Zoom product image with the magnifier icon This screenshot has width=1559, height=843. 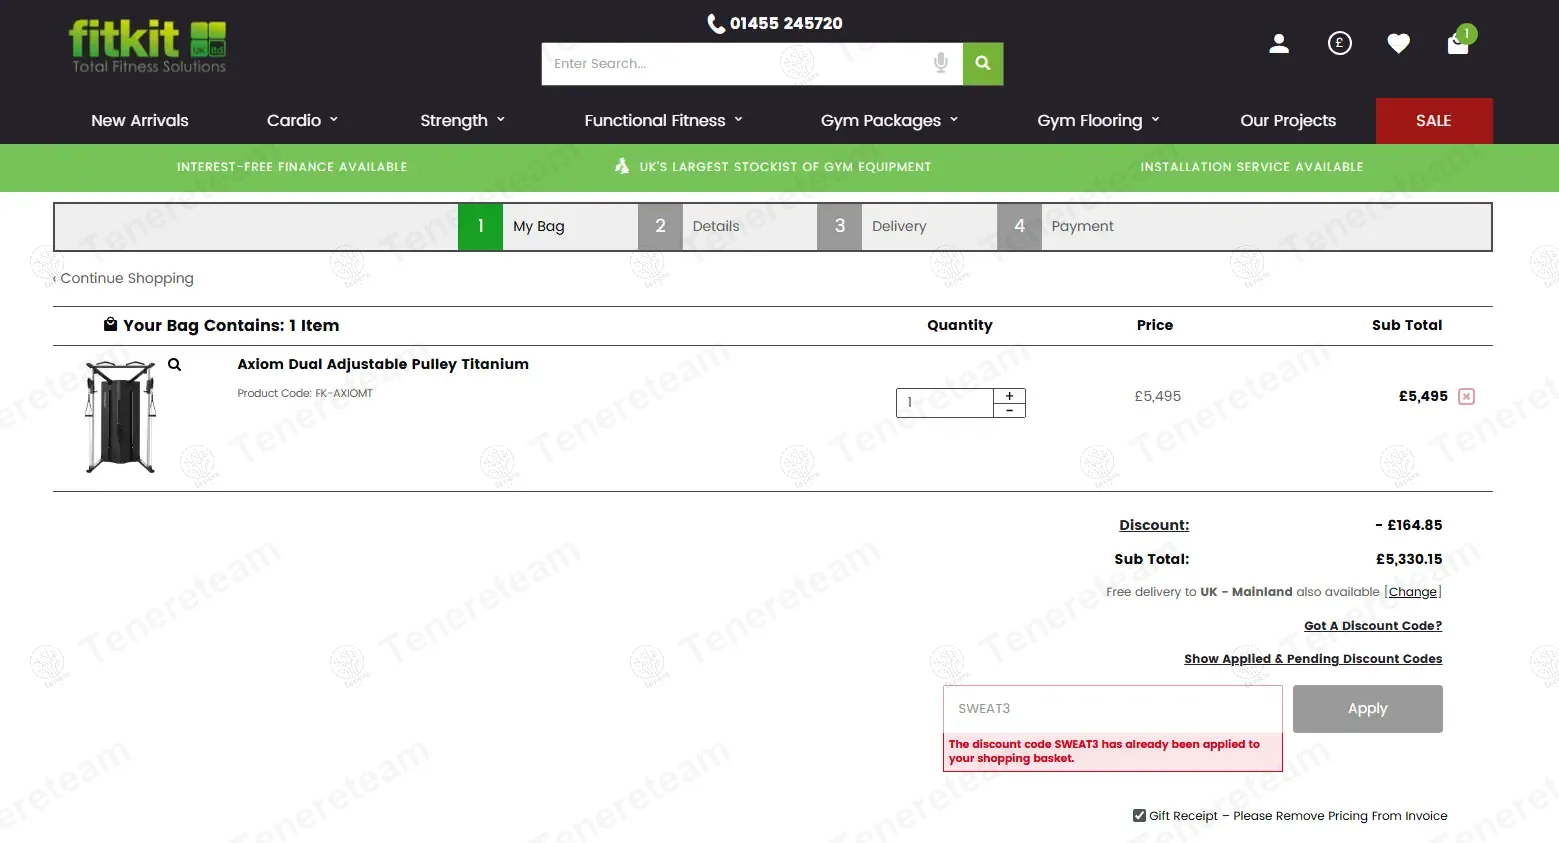pos(174,365)
